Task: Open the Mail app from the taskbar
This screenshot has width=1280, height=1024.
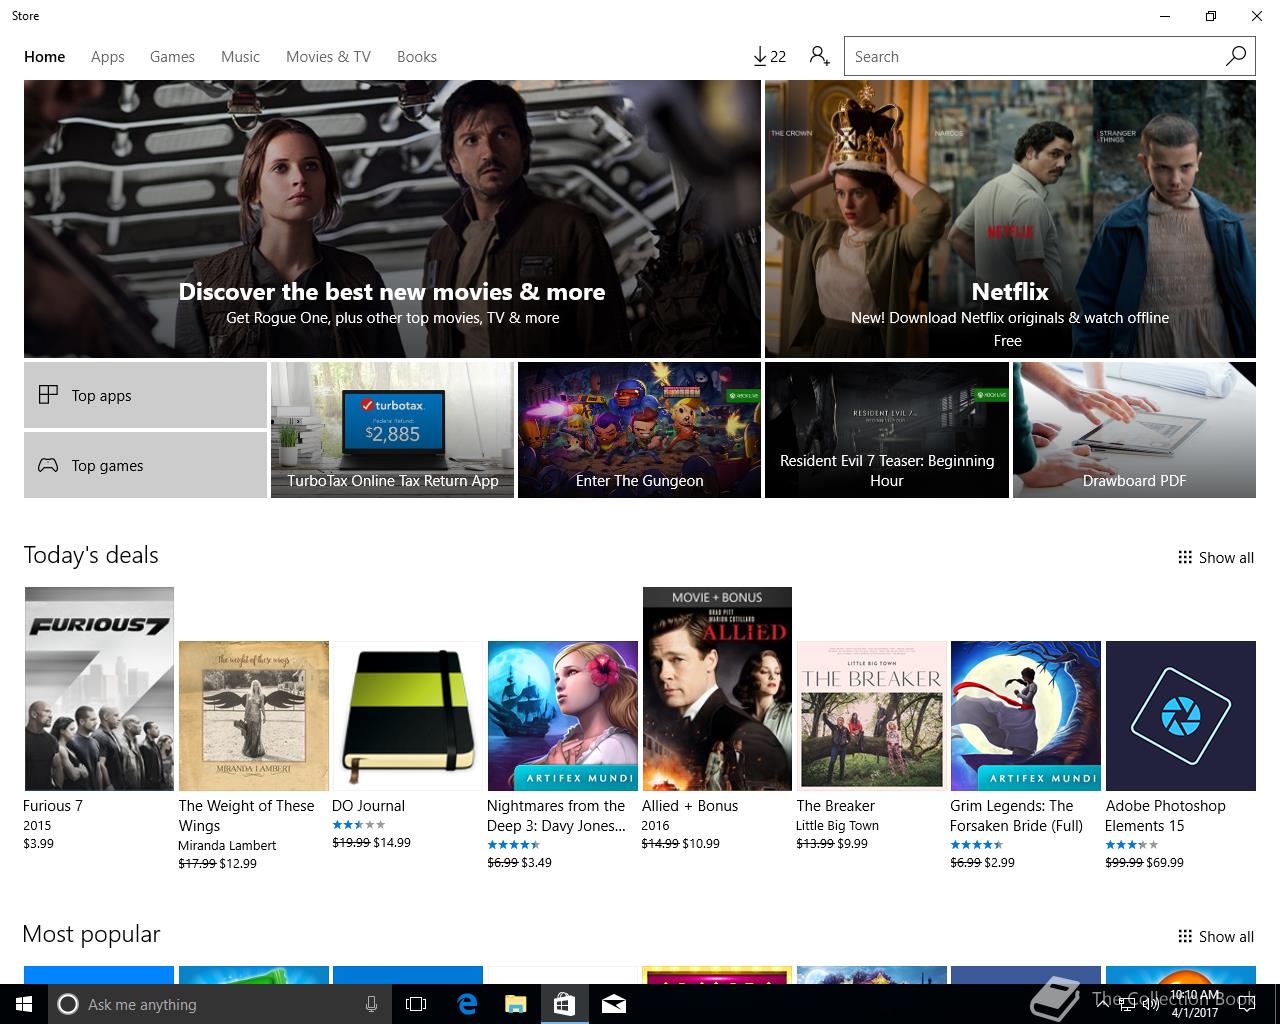Action: tap(614, 1004)
